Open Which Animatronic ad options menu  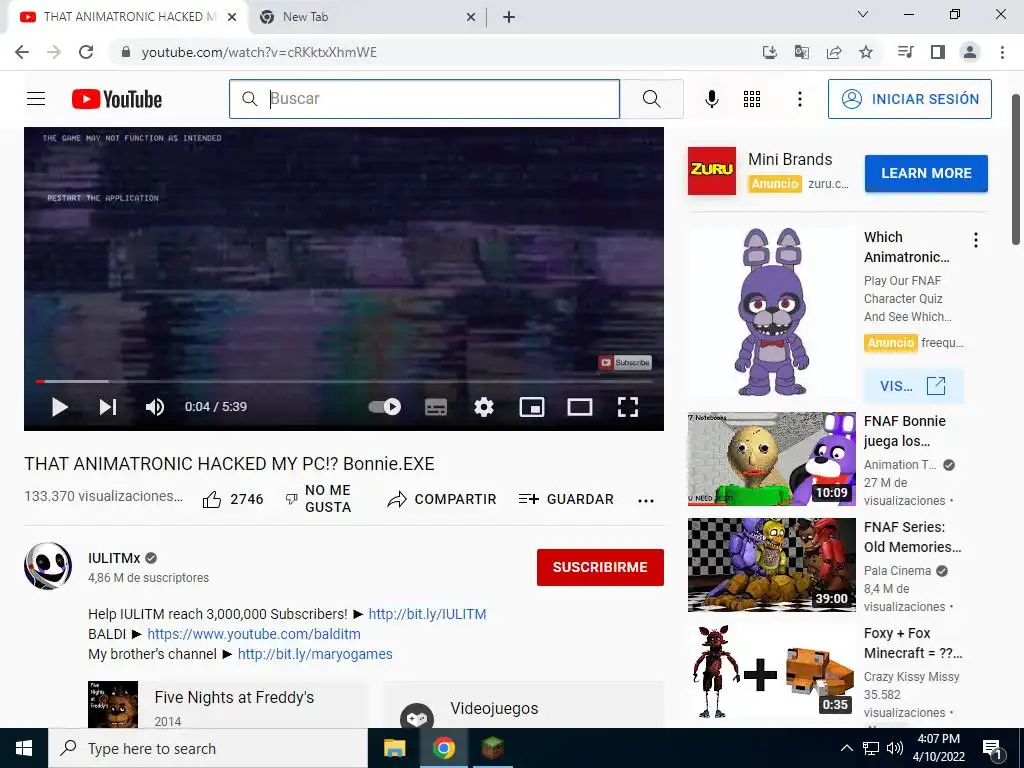tap(976, 240)
